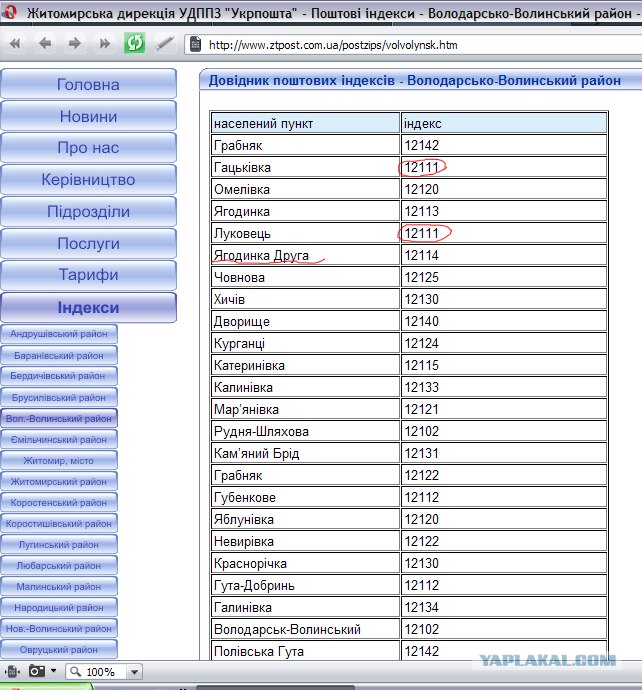Click the panel toggle icon in status bar
The height and width of the screenshot is (690, 642).
point(12,672)
